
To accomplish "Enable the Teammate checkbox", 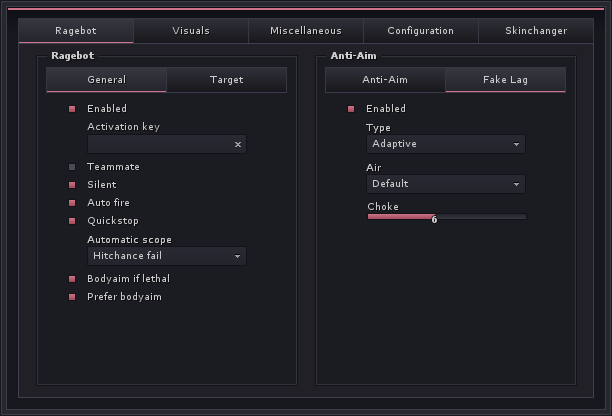I will [x=72, y=167].
